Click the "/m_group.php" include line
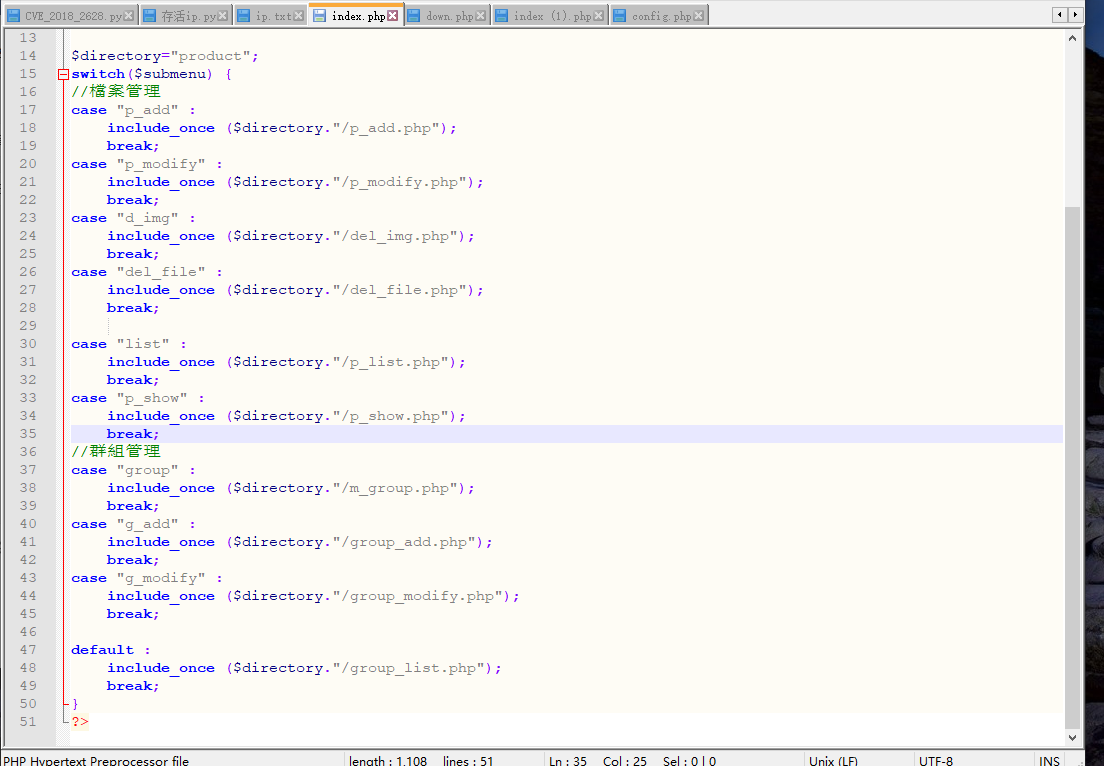 (x=291, y=488)
